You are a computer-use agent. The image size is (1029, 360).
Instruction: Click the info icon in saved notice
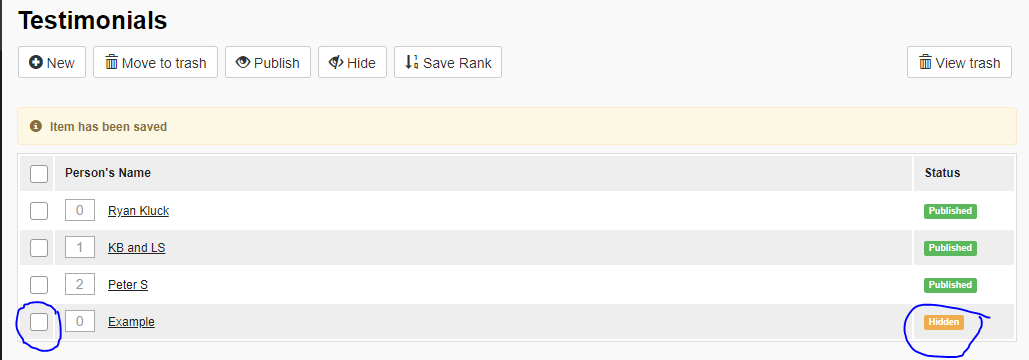36,126
